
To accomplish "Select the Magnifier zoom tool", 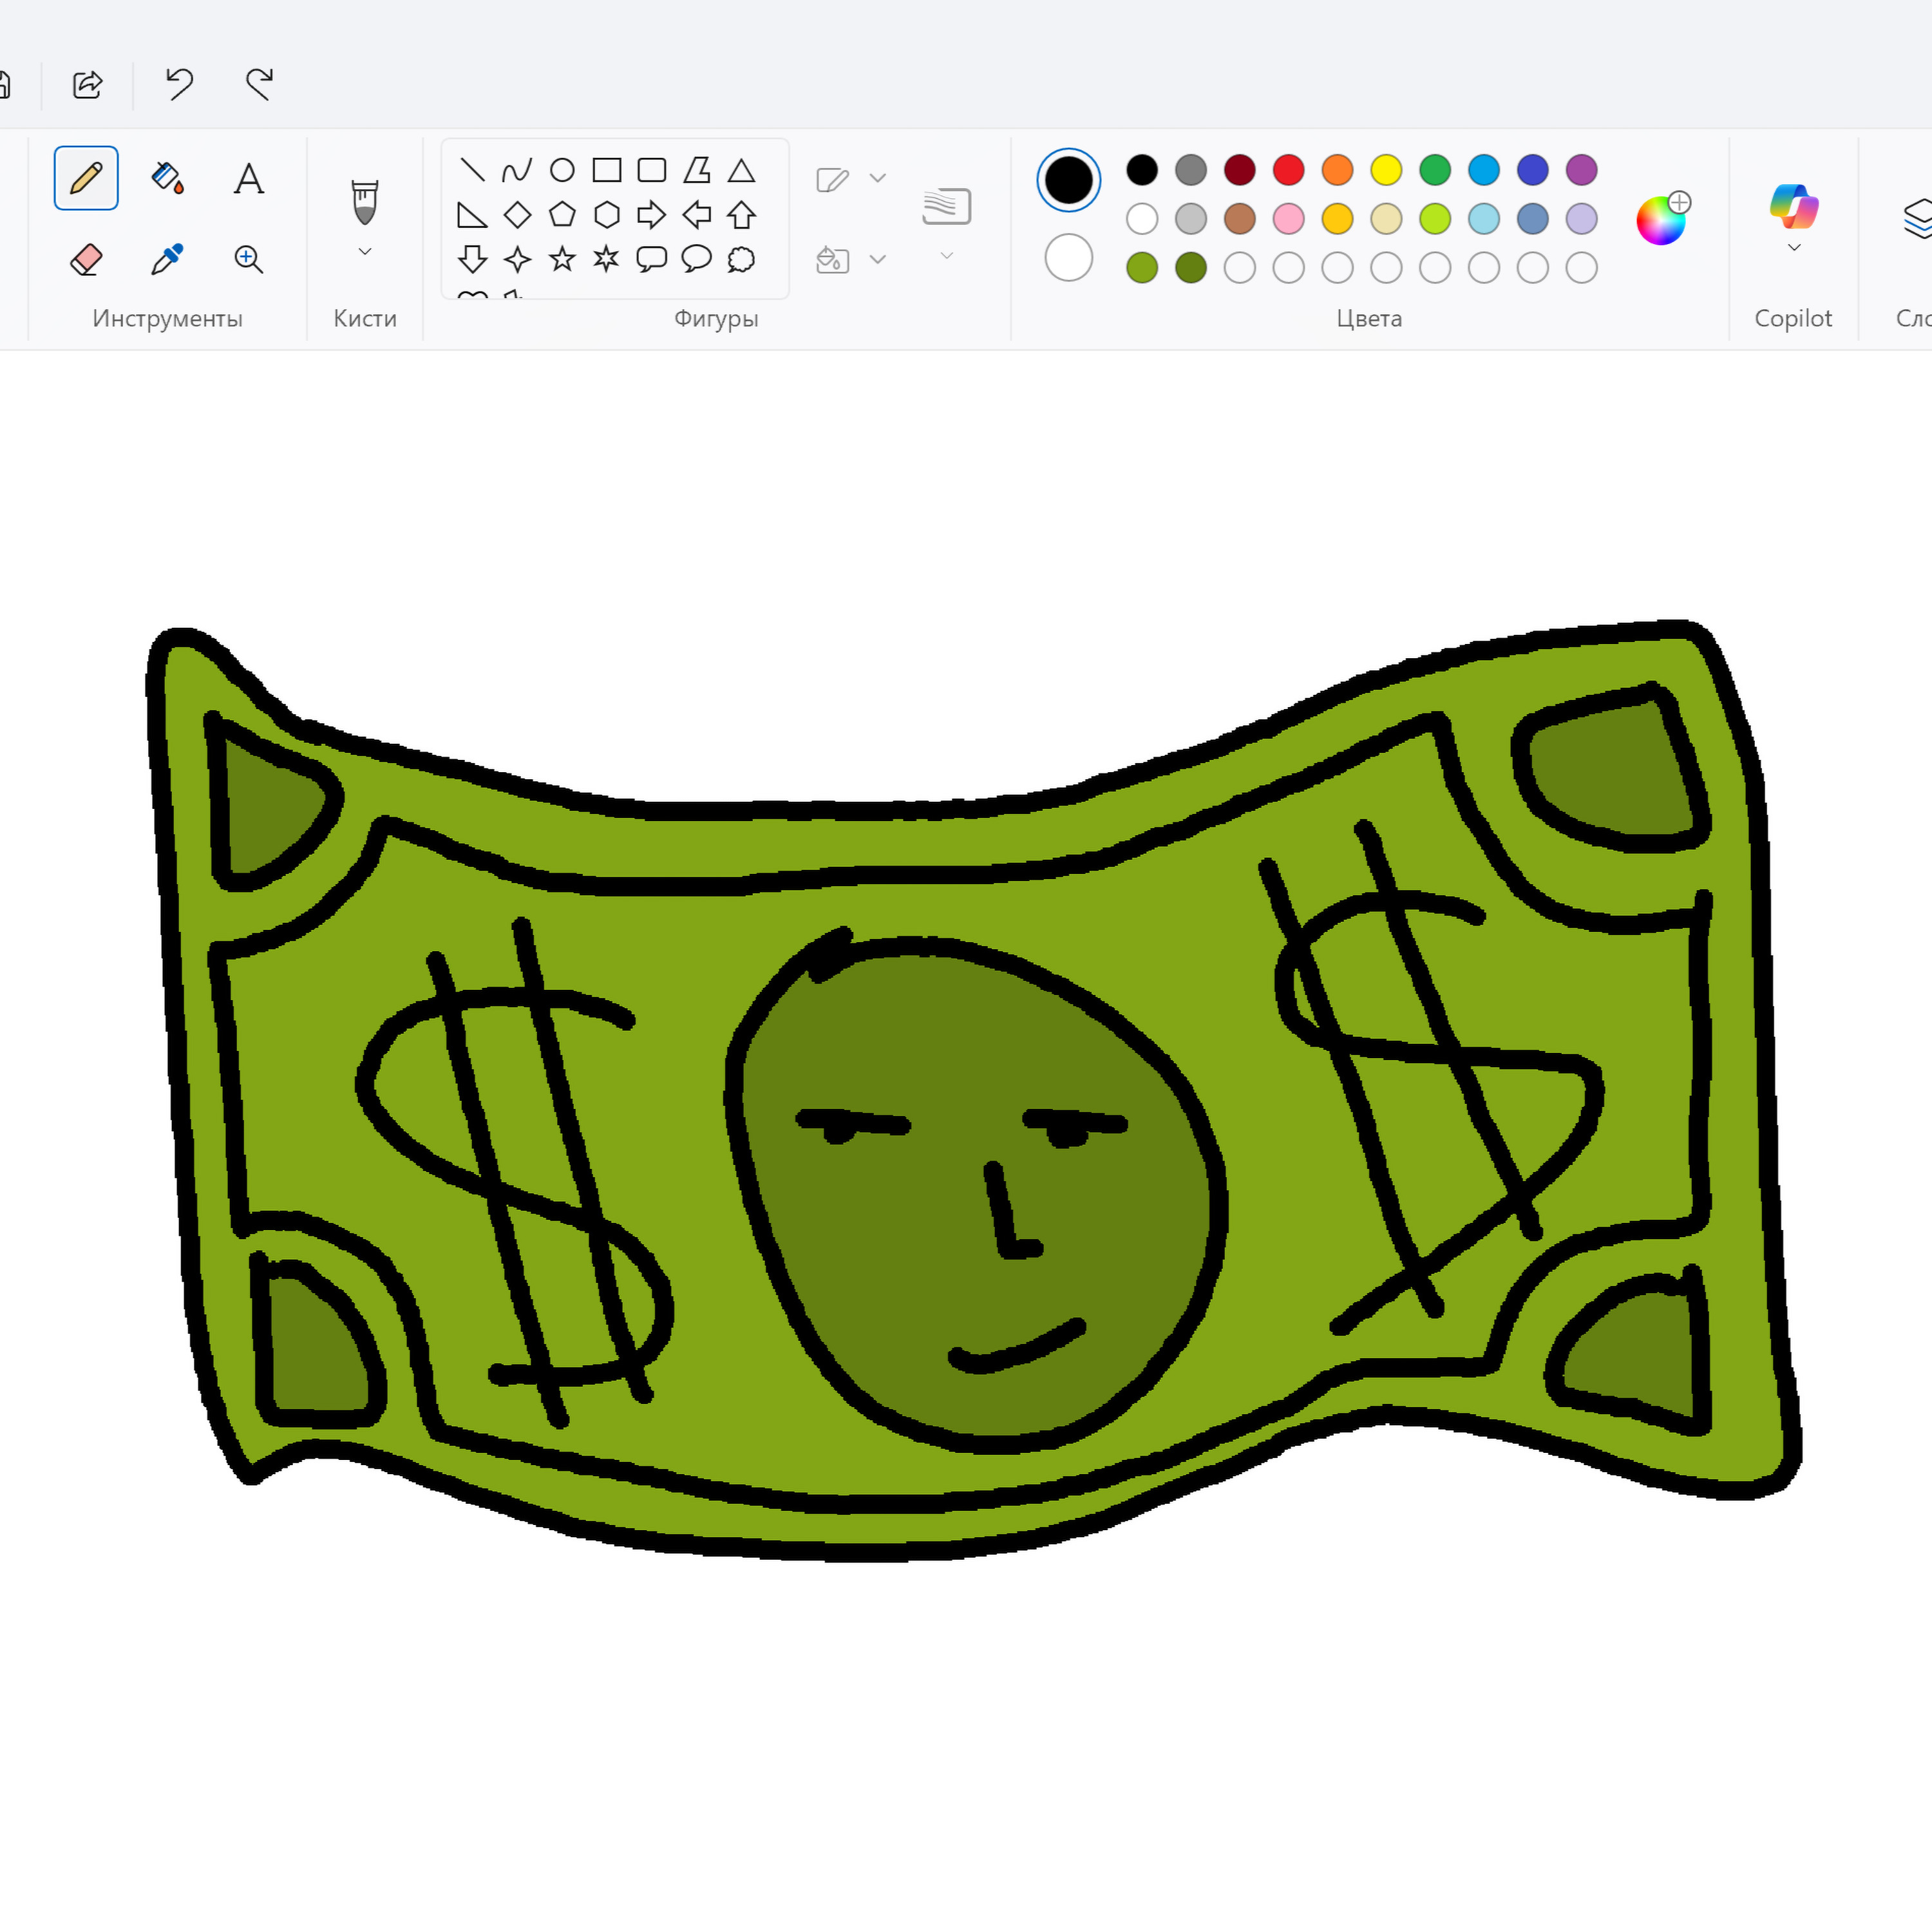I will (248, 259).
